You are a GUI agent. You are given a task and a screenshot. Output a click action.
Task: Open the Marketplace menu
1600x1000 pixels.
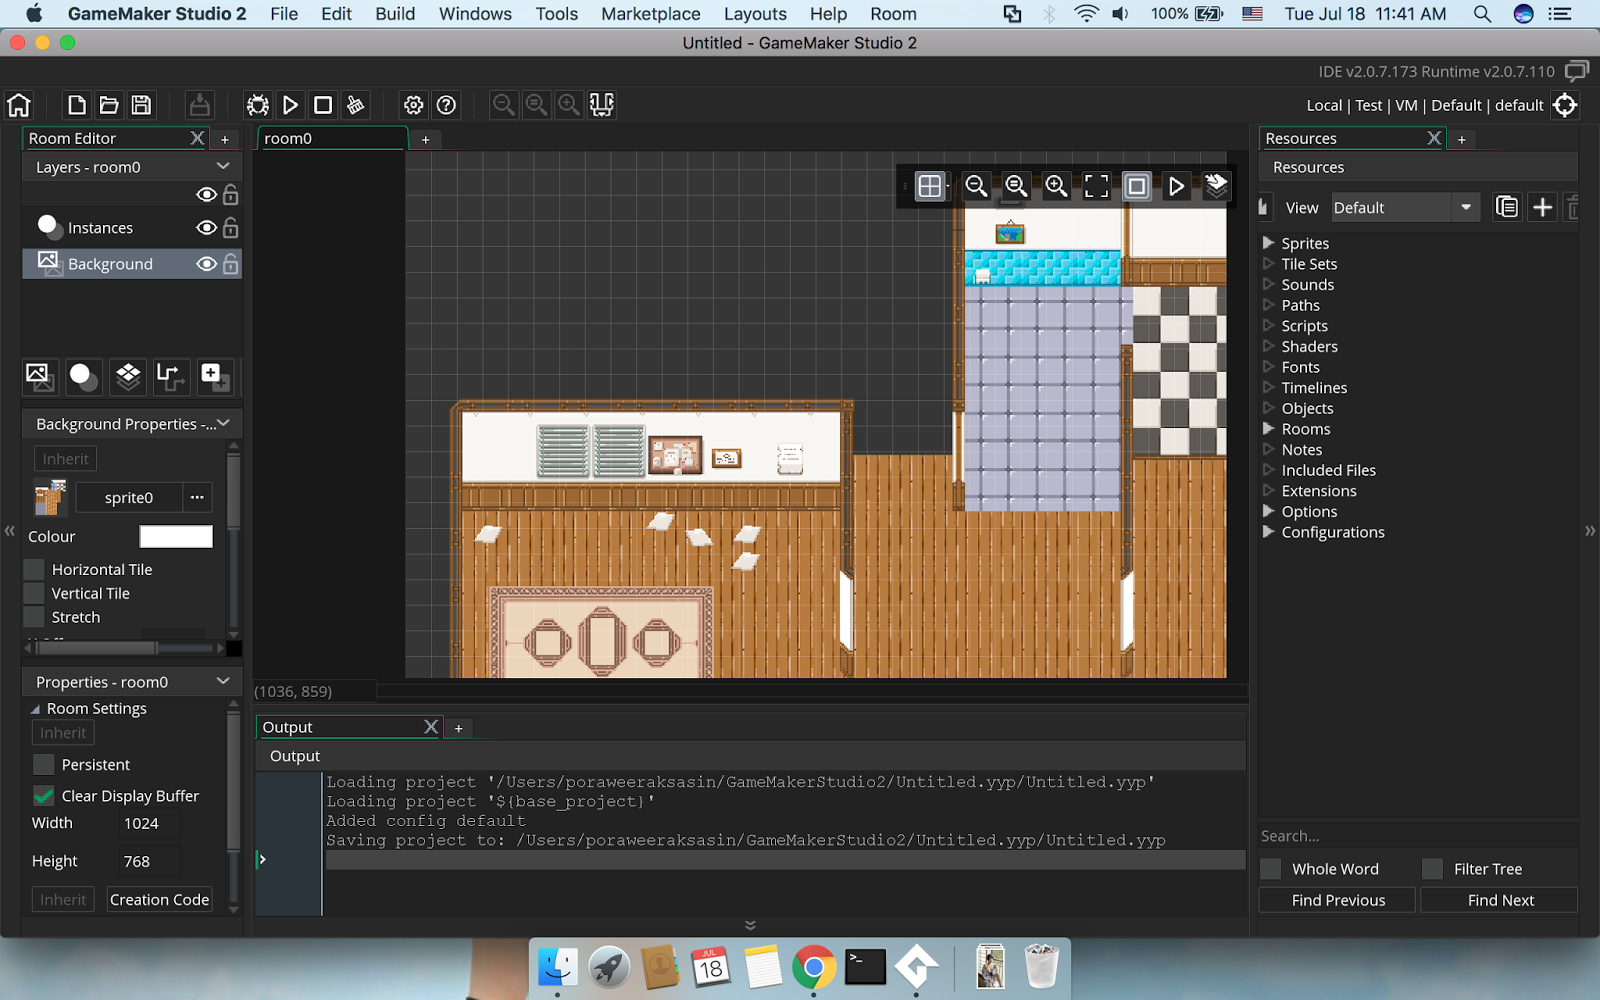[650, 14]
